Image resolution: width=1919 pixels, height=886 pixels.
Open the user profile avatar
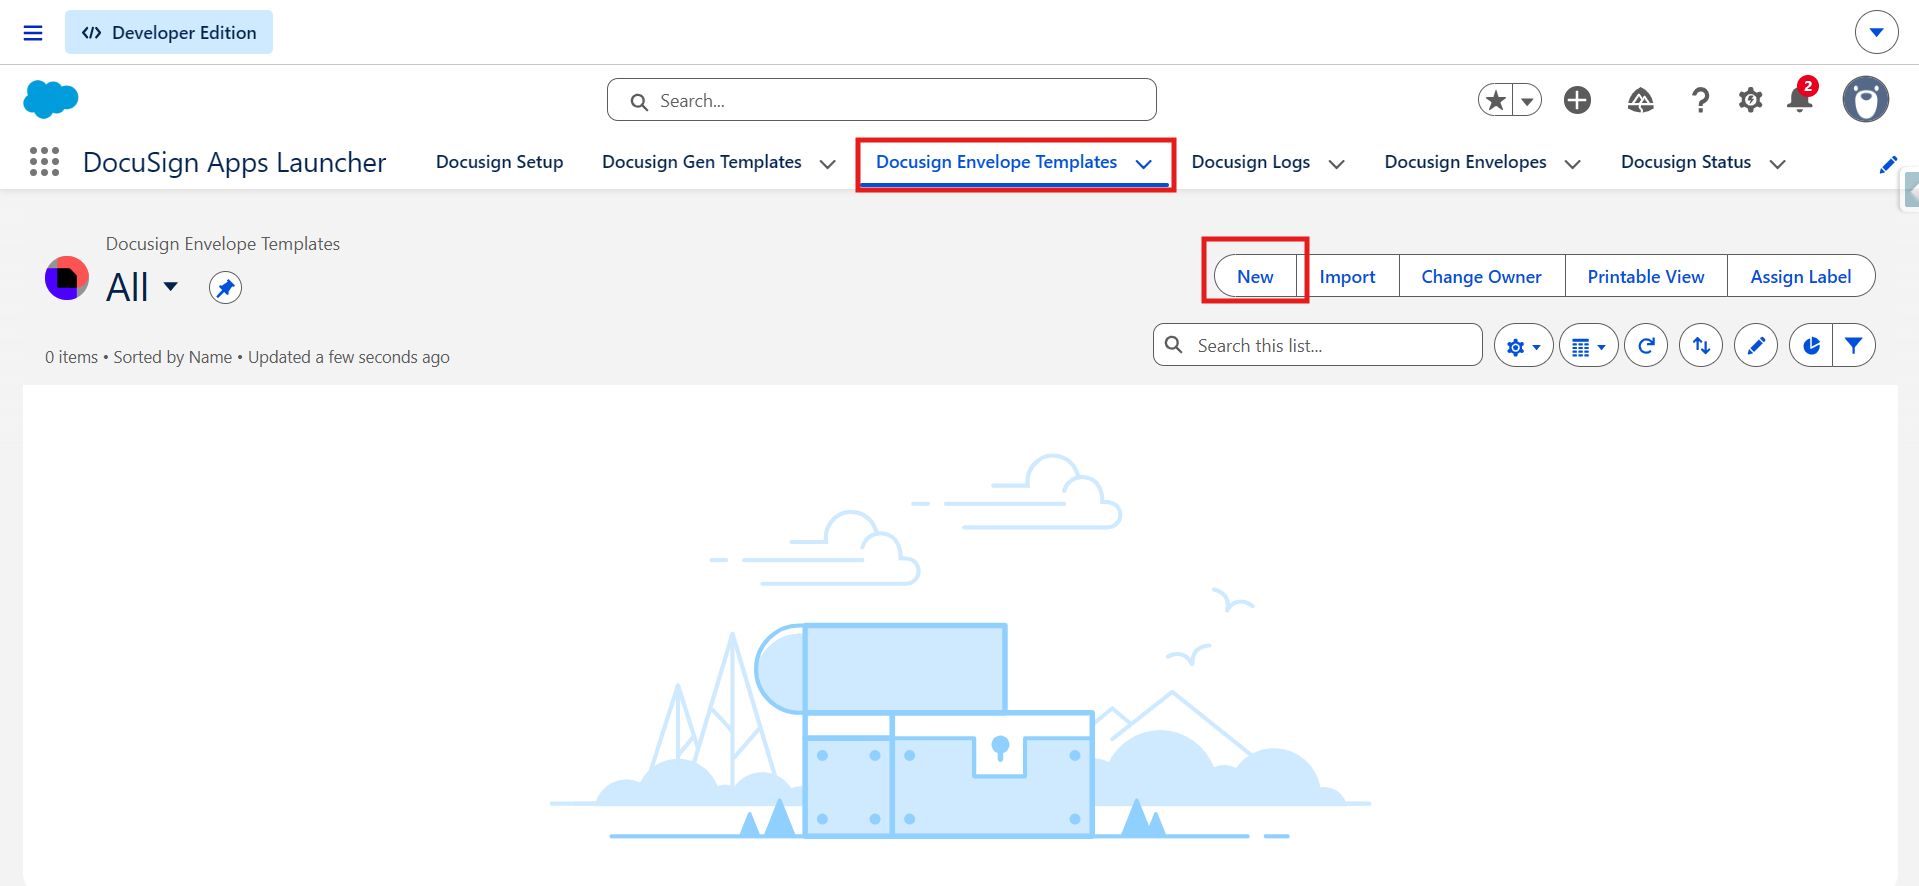coord(1865,99)
